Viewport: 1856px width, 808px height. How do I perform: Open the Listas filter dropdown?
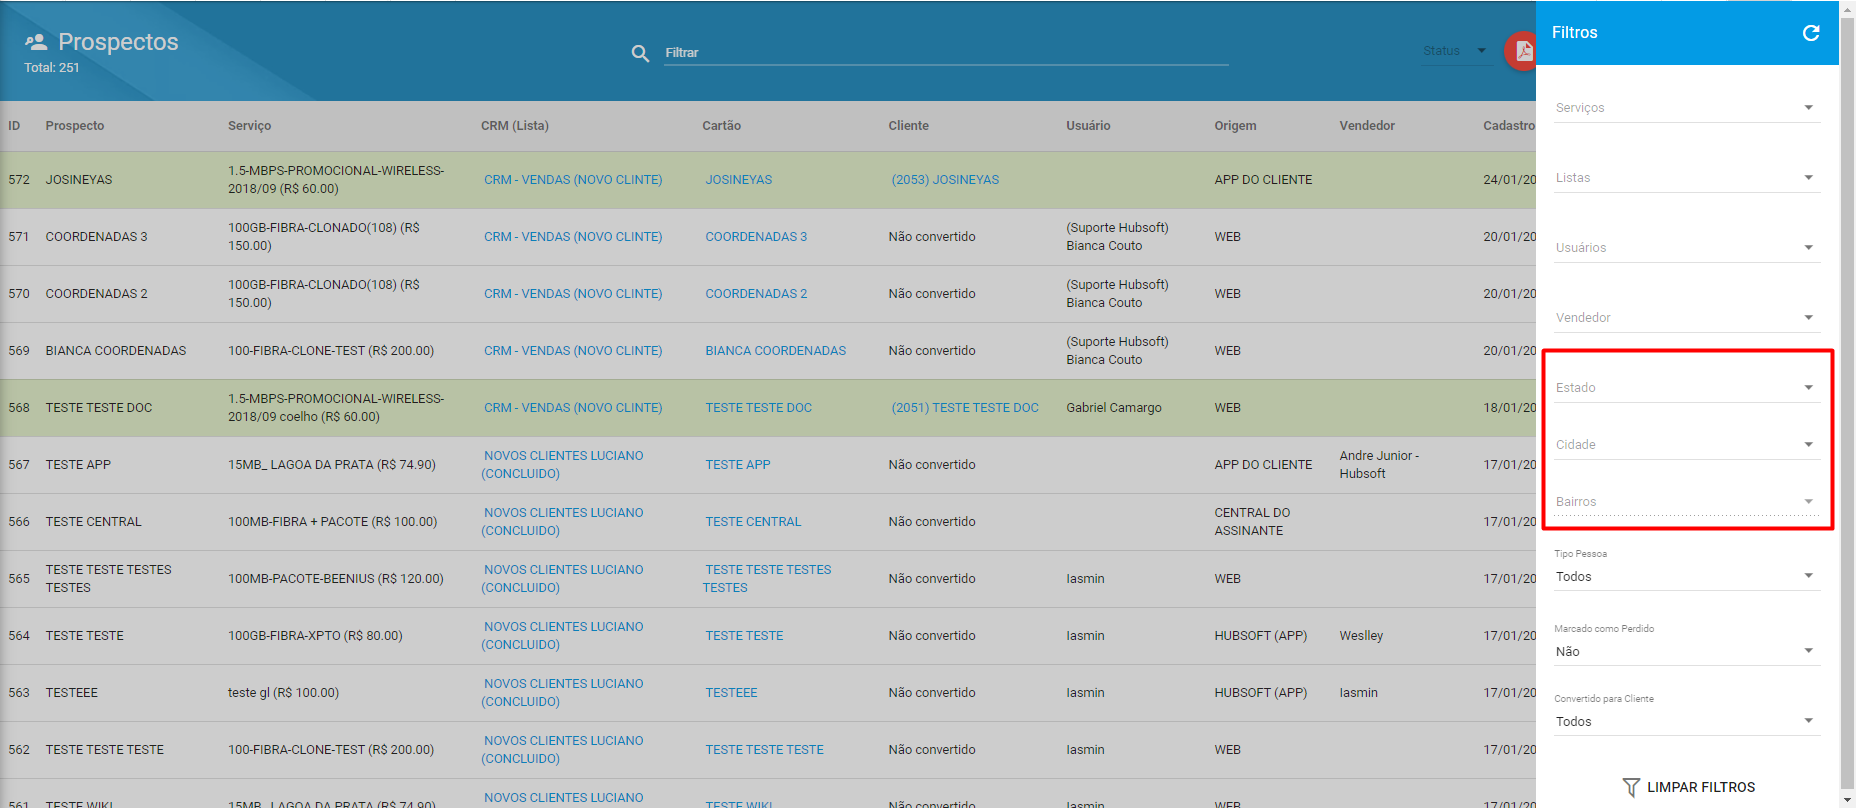(x=1687, y=177)
